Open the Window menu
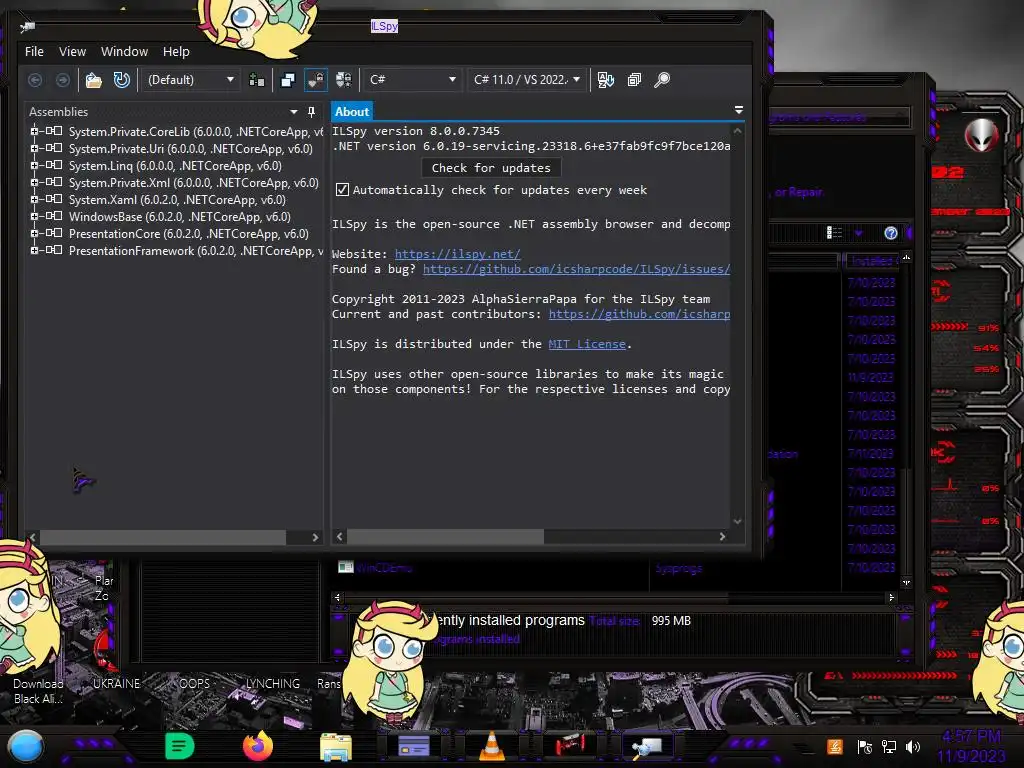This screenshot has height=768, width=1024. (x=124, y=52)
